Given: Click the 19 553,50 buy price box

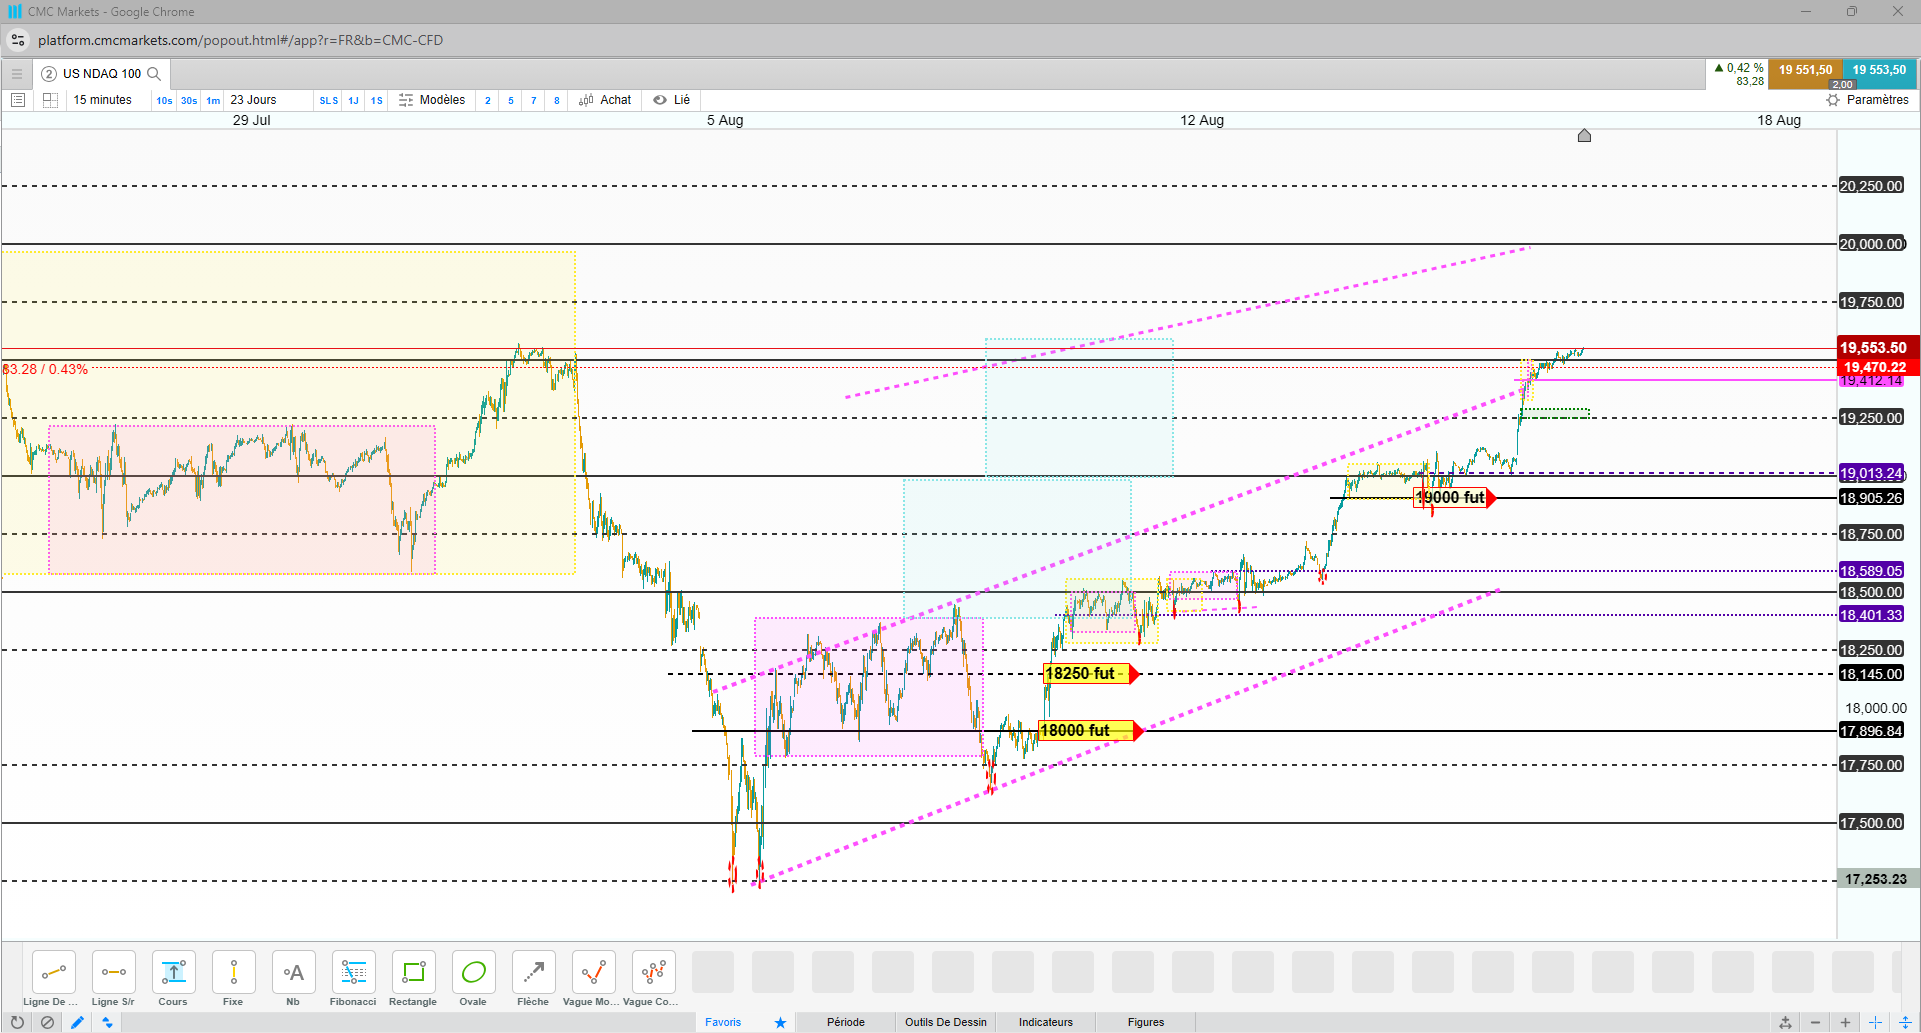Looking at the screenshot, I should point(1879,72).
